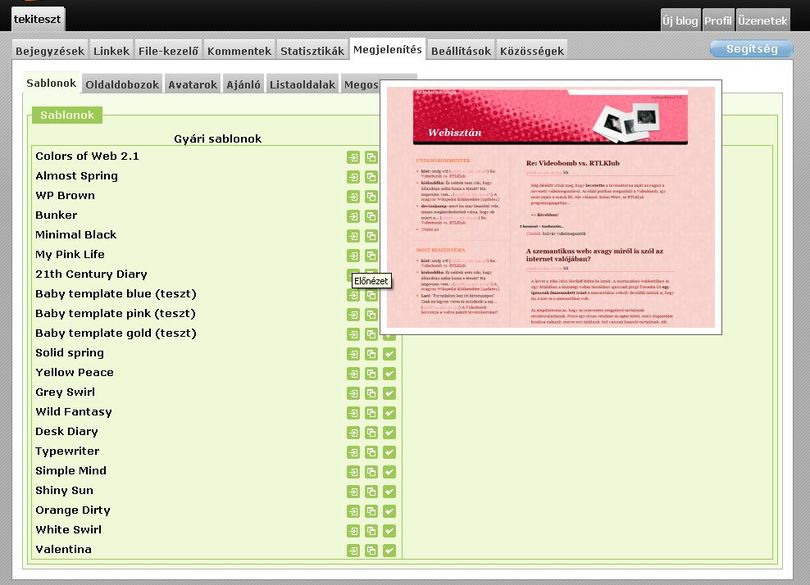The image size is (810, 585).
Task: Click the Webisztán template preview thumbnail
Action: pyautogui.click(x=551, y=207)
